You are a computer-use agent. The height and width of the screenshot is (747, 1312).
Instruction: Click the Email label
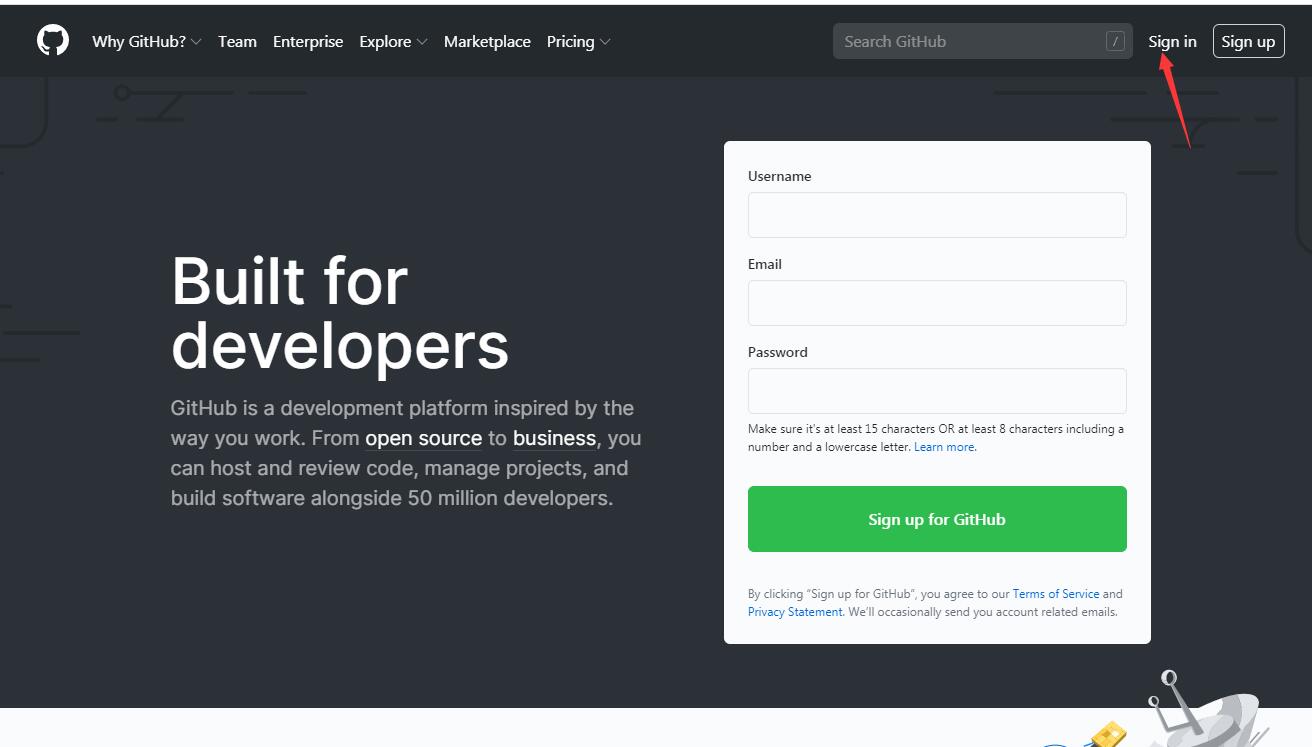pyautogui.click(x=765, y=264)
